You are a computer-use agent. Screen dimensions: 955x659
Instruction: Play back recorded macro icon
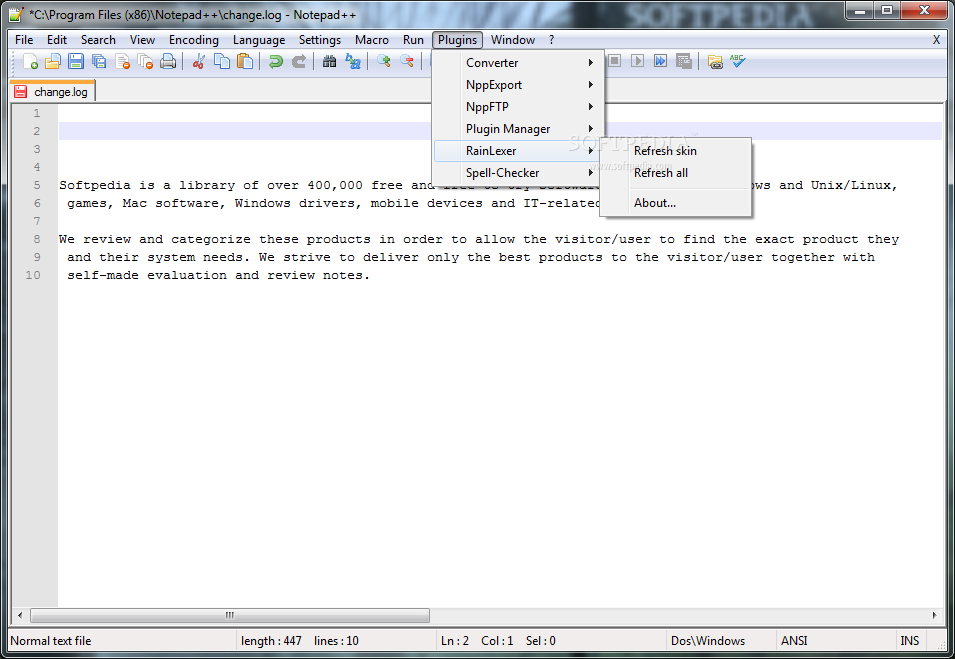637,61
